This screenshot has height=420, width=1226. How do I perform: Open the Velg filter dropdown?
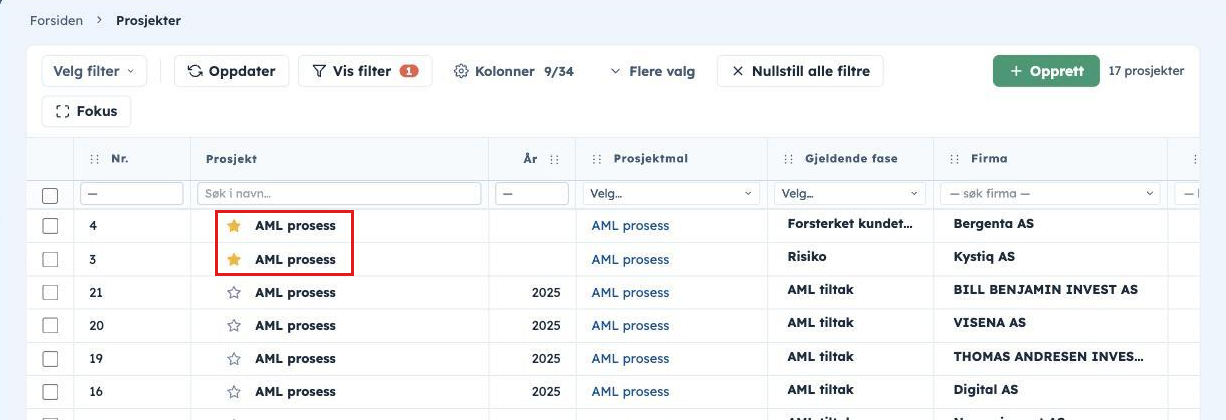point(94,71)
